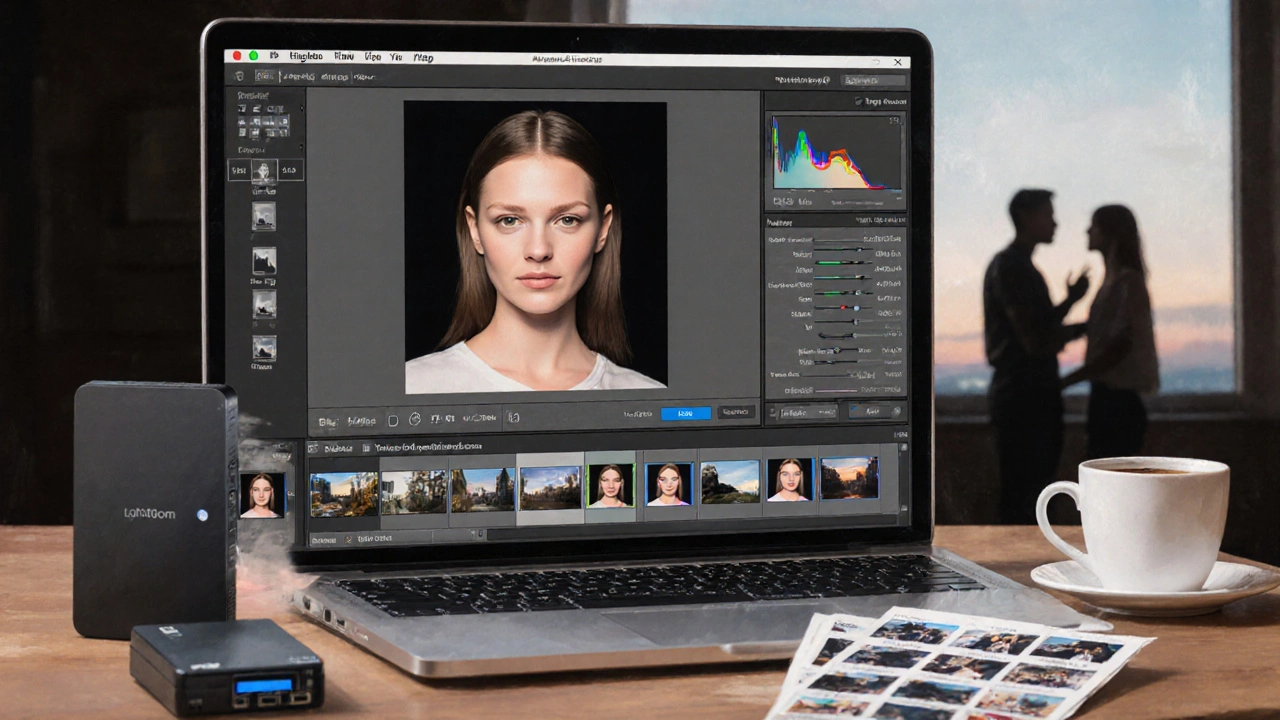Click the circular icon at the top toolbar's left end
This screenshot has height=720, width=1280.
point(239,76)
